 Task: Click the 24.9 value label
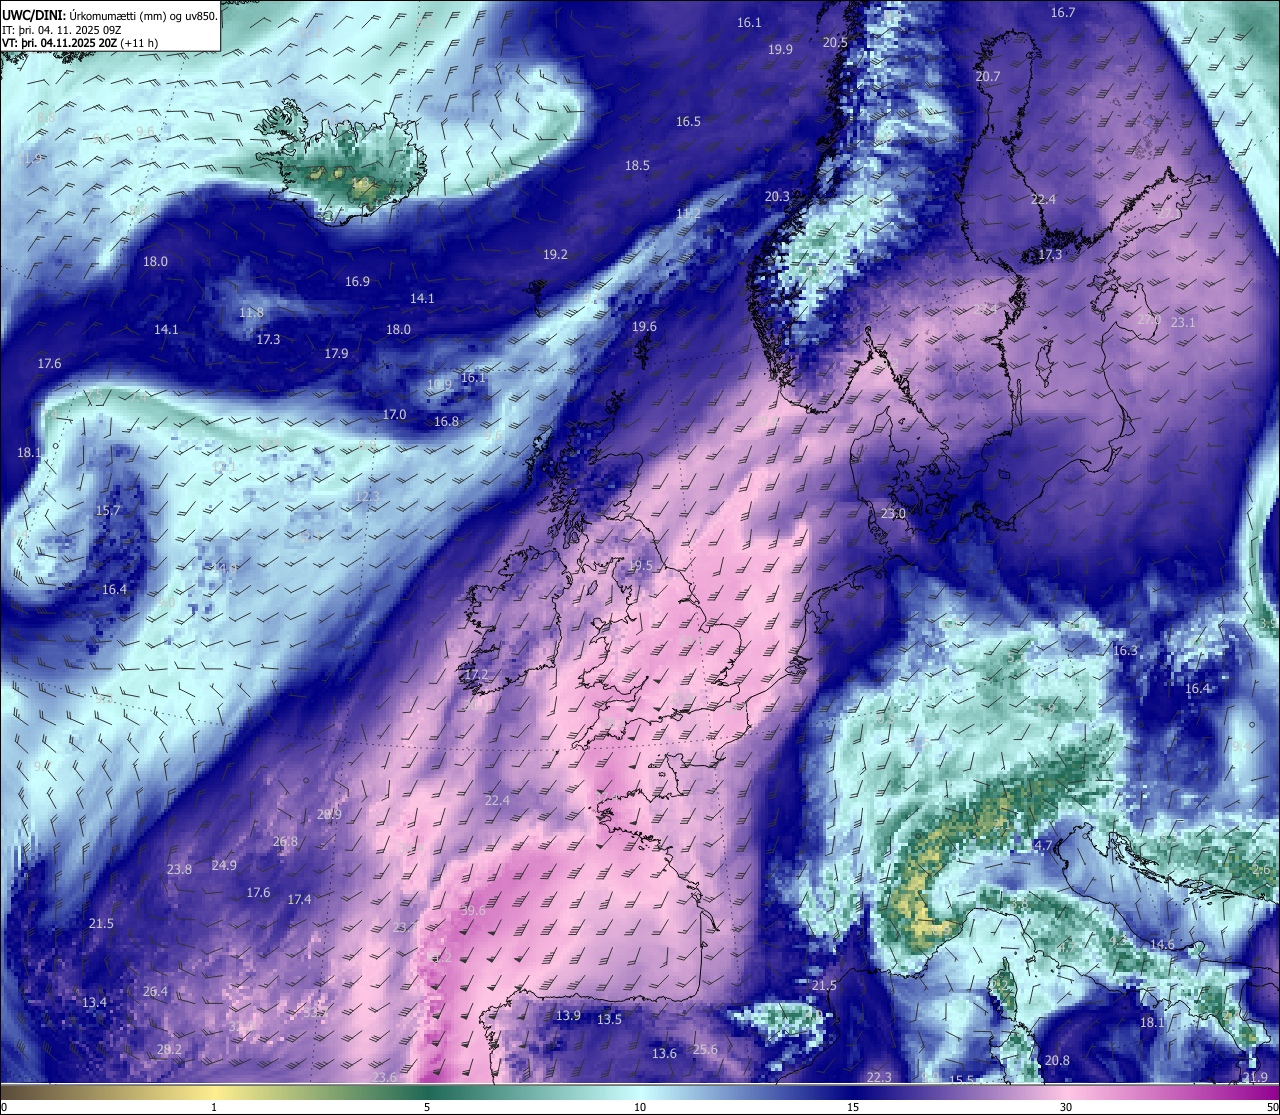224,866
